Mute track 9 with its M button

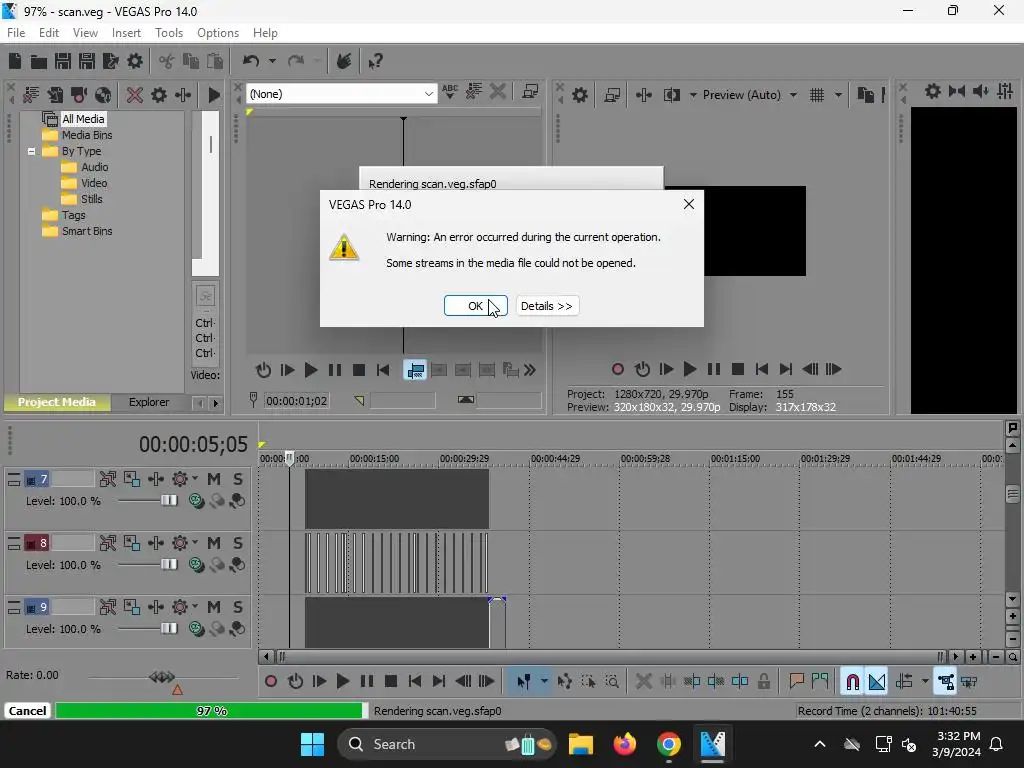click(x=214, y=607)
